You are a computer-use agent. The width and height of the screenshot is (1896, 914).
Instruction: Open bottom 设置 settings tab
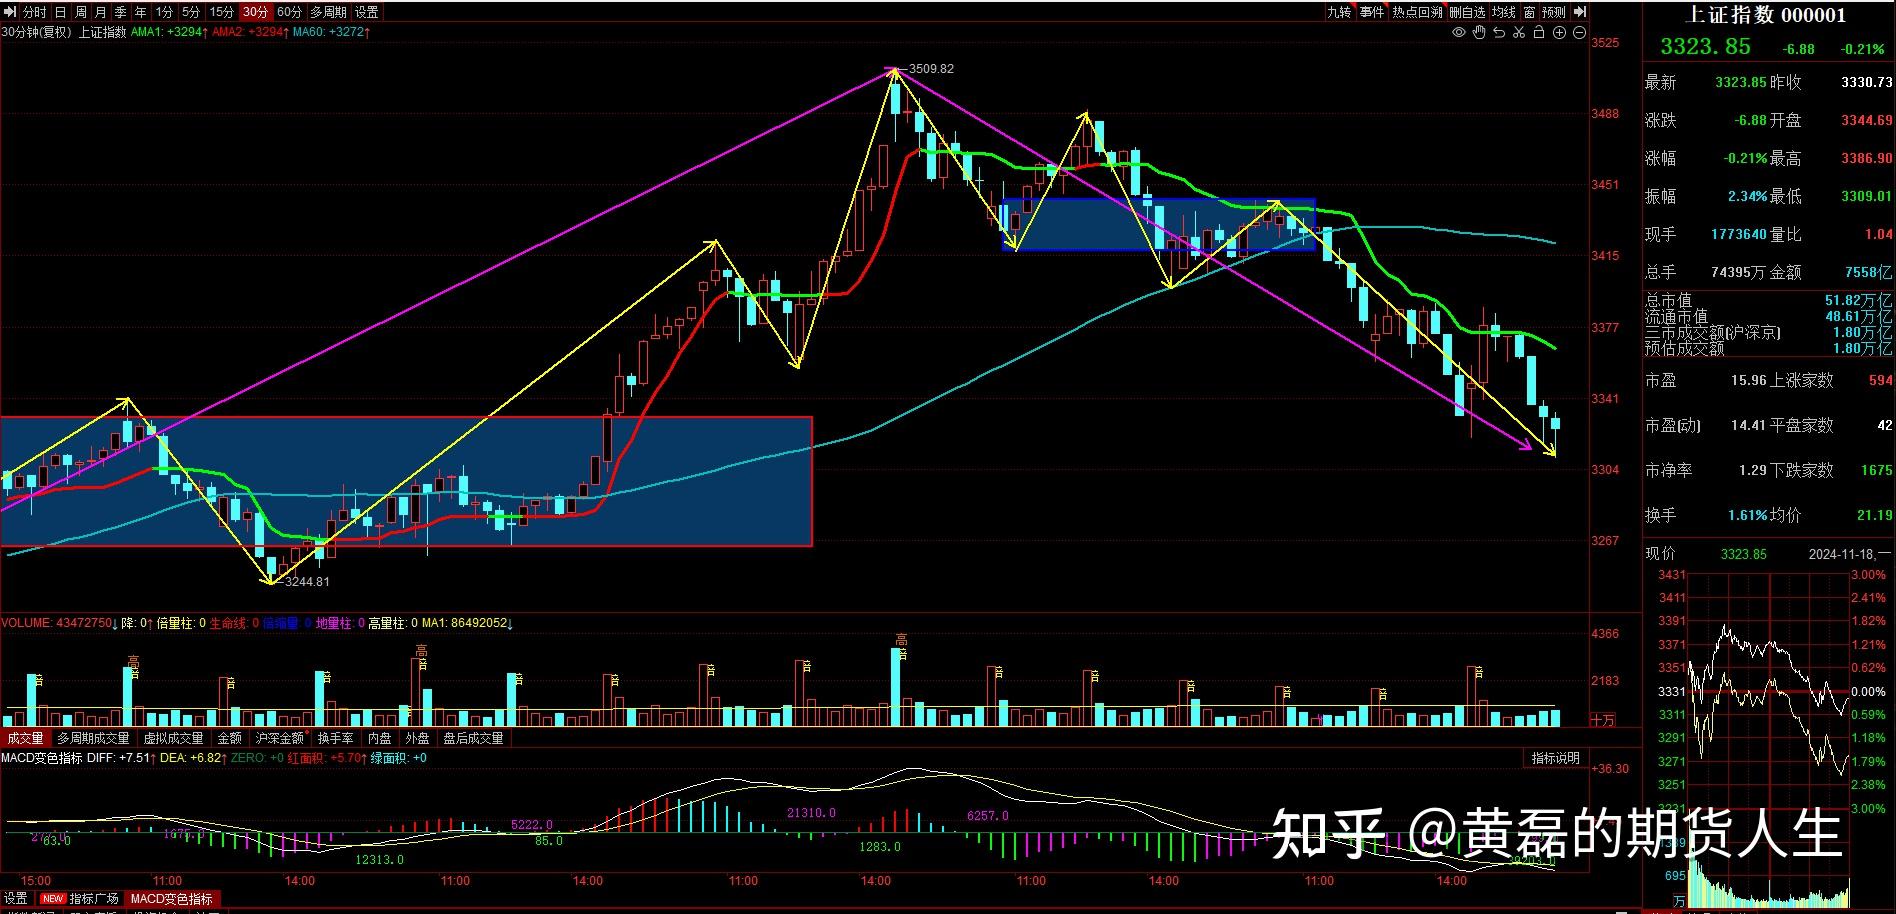tap(16, 898)
